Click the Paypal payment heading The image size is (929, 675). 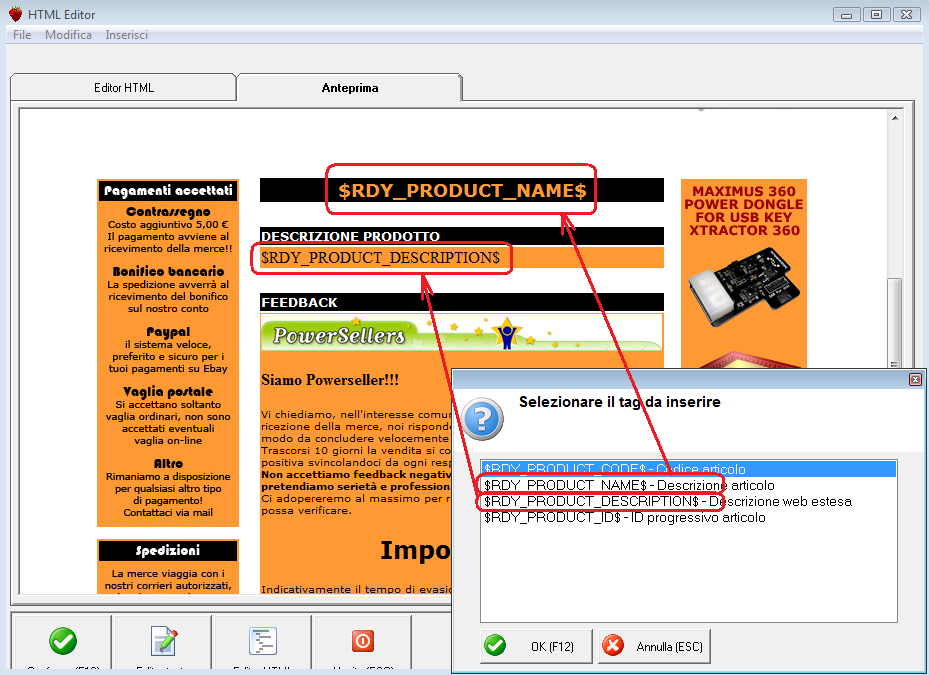pos(168,331)
